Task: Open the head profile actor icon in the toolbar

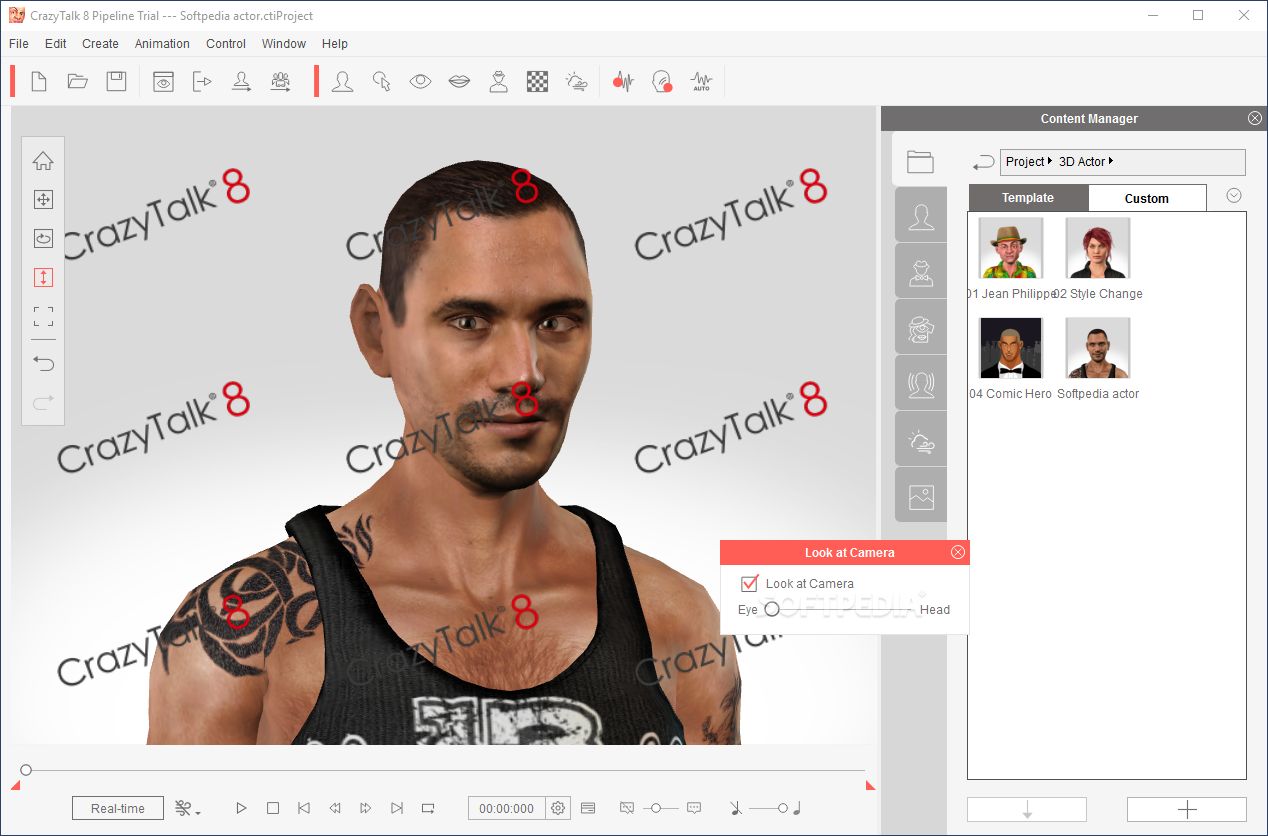Action: (x=342, y=82)
